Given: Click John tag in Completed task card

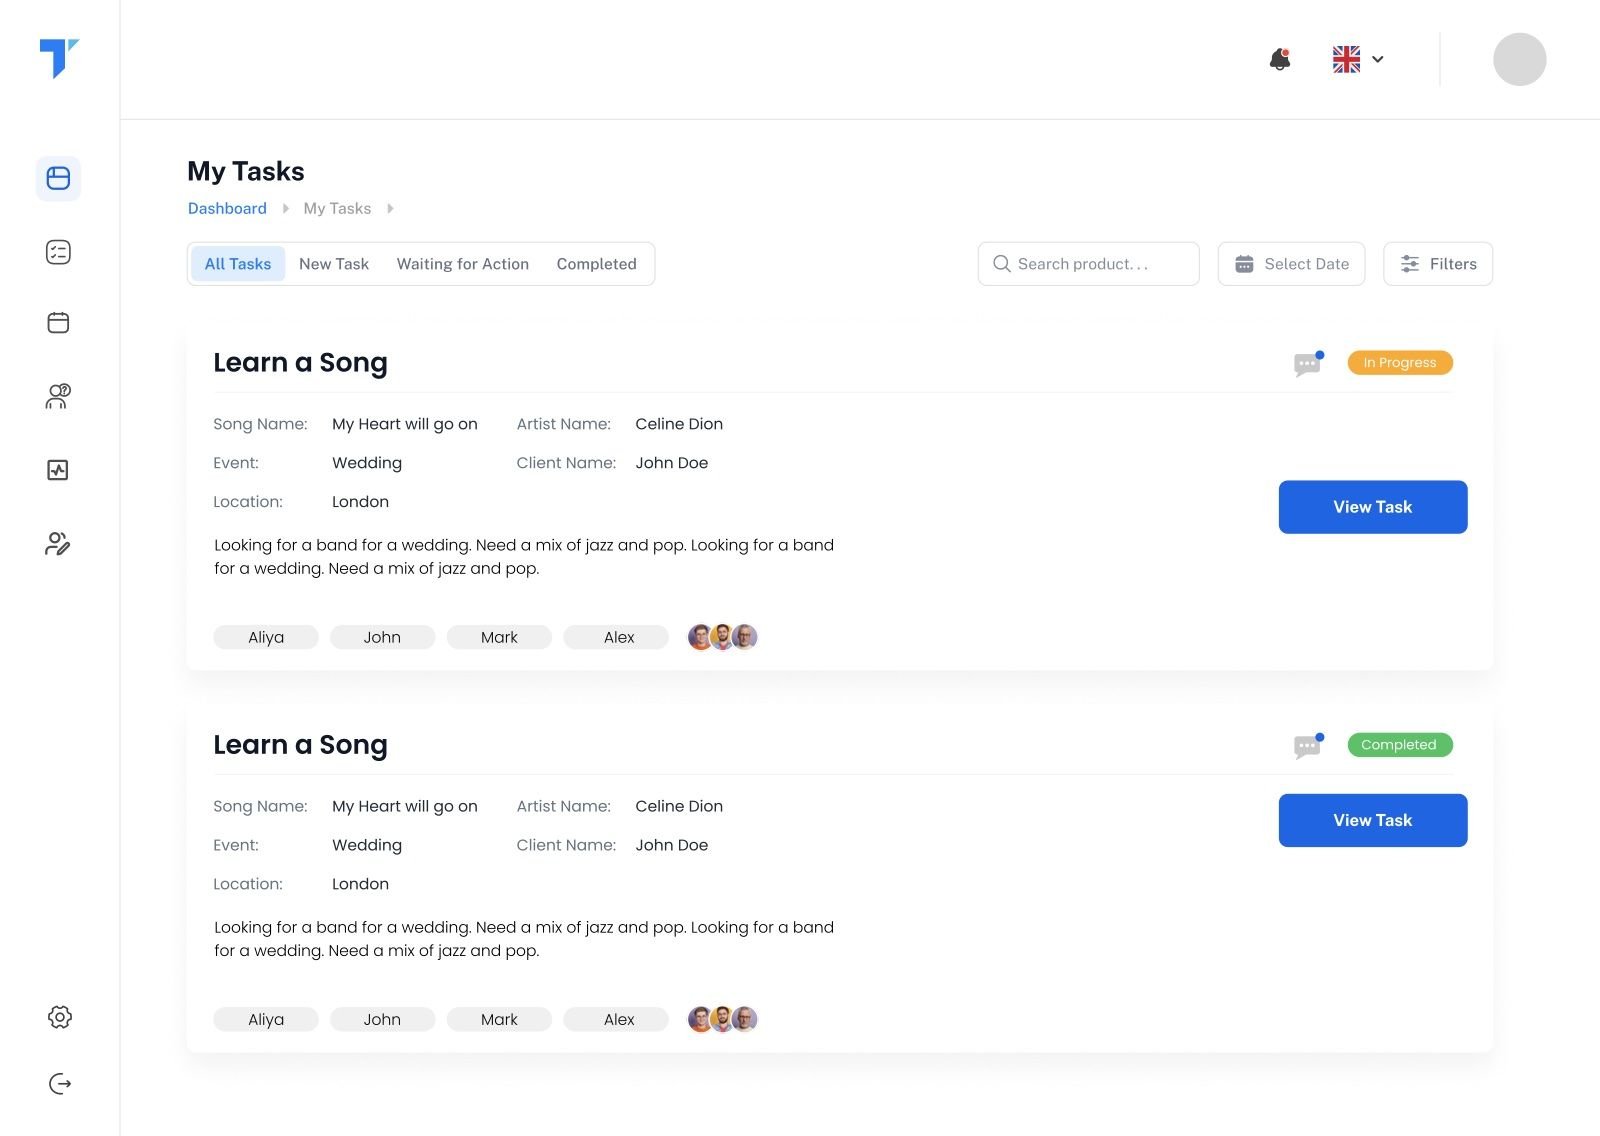Looking at the screenshot, I should pyautogui.click(x=382, y=1019).
